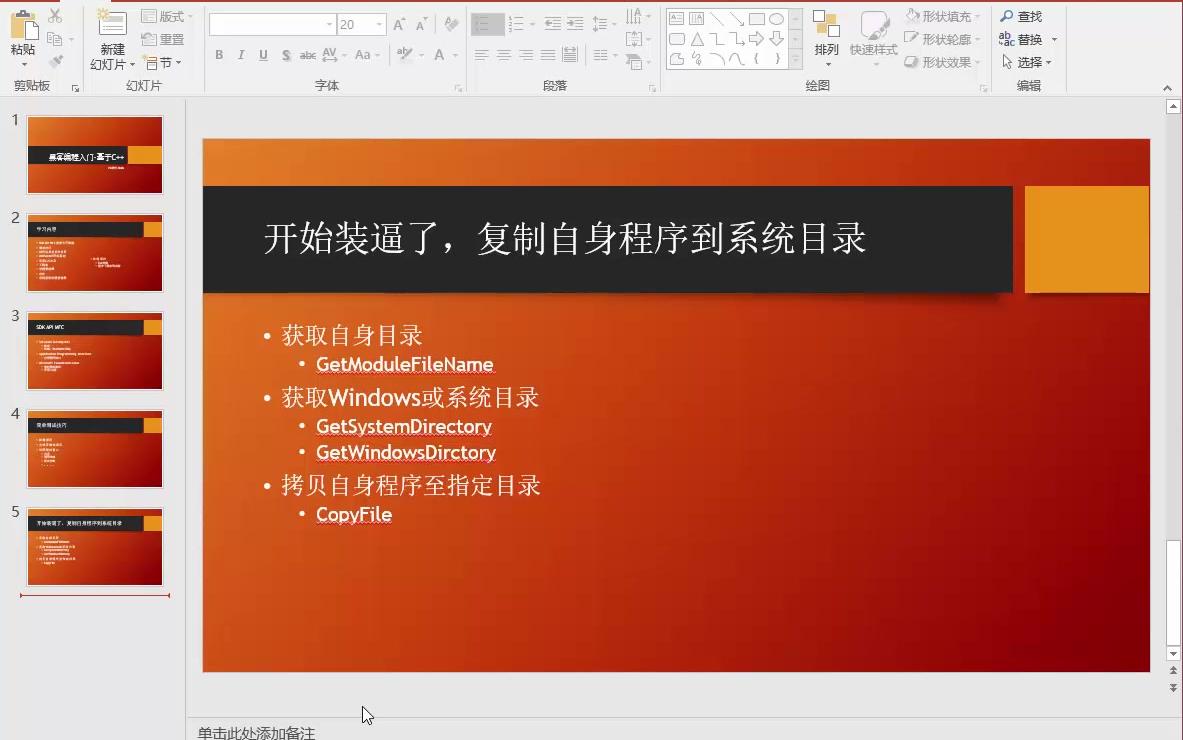
Task: Select slide 3 thumbnail in the panel
Action: pos(94,350)
